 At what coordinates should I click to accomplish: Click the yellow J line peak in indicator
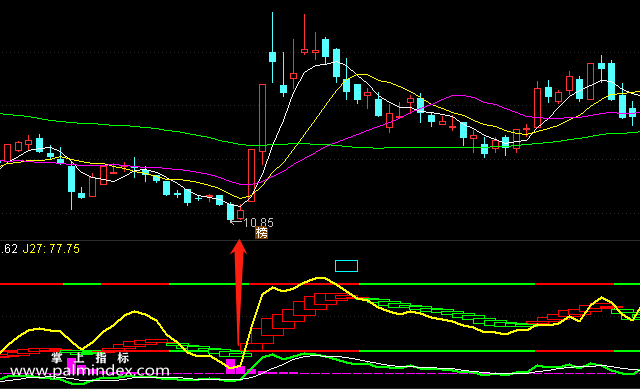point(321,278)
